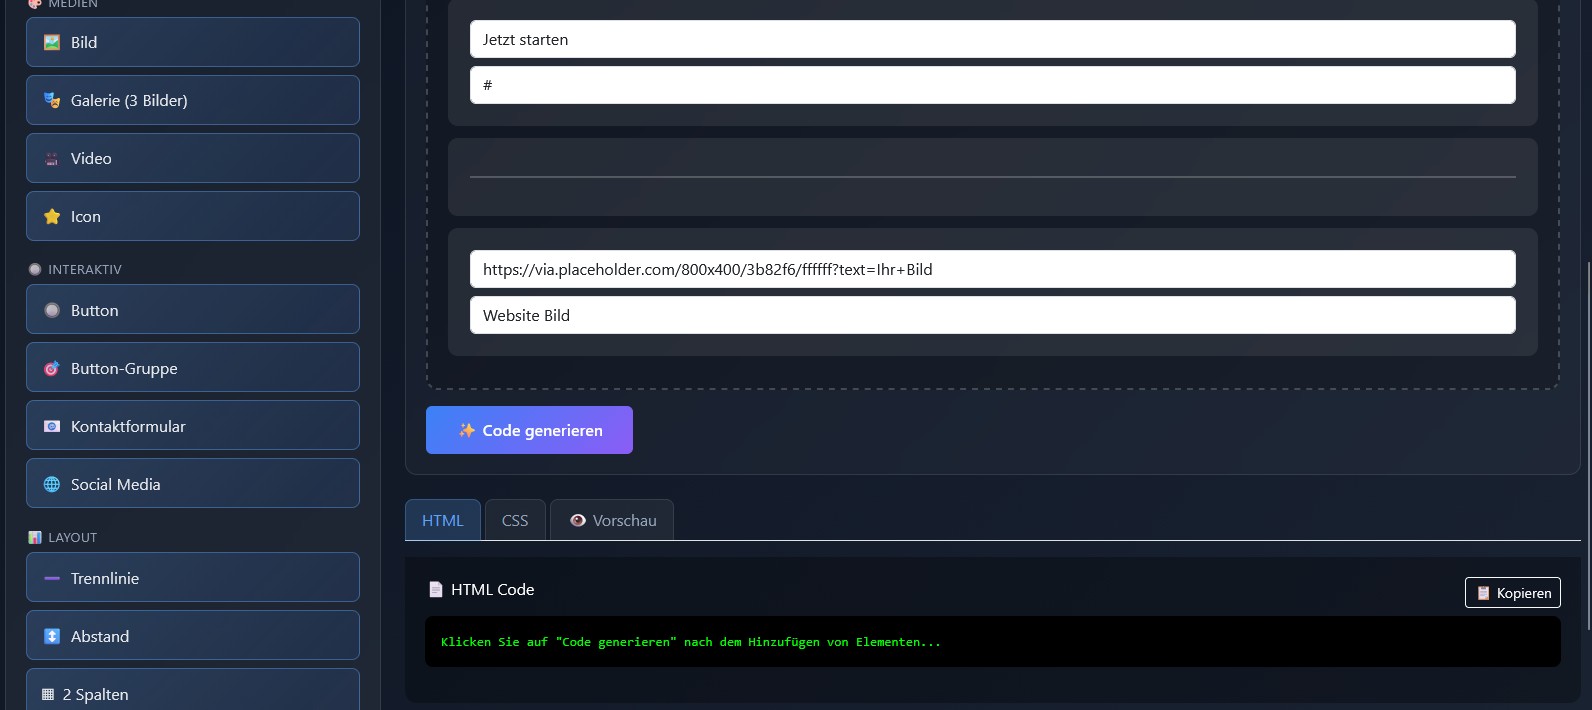
Task: Click the 'Website Bild' alt text field
Action: [x=992, y=315]
